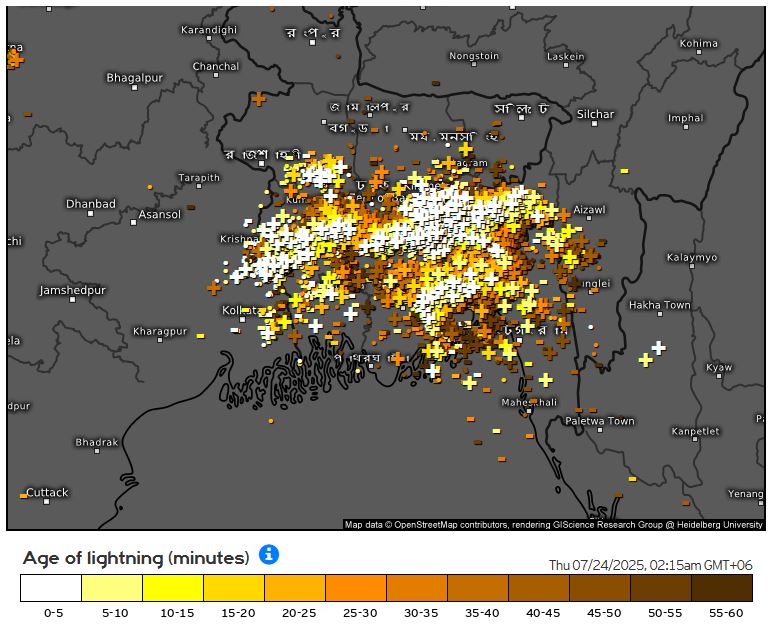Select the dark brown 55-60 minute swatch
The height and width of the screenshot is (624, 777).
[721, 587]
